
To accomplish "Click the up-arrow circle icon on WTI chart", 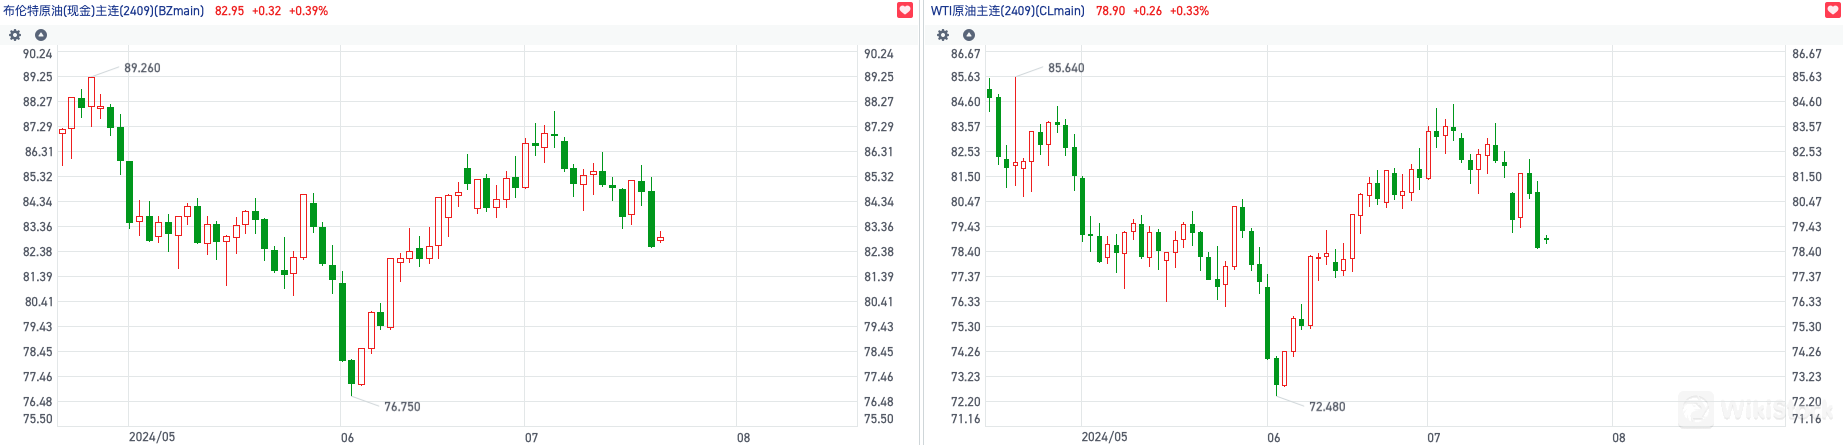I will (x=969, y=35).
